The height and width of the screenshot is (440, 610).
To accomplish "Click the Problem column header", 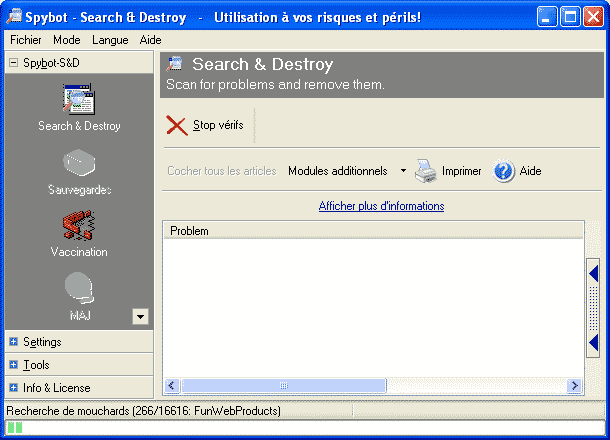I will point(373,231).
